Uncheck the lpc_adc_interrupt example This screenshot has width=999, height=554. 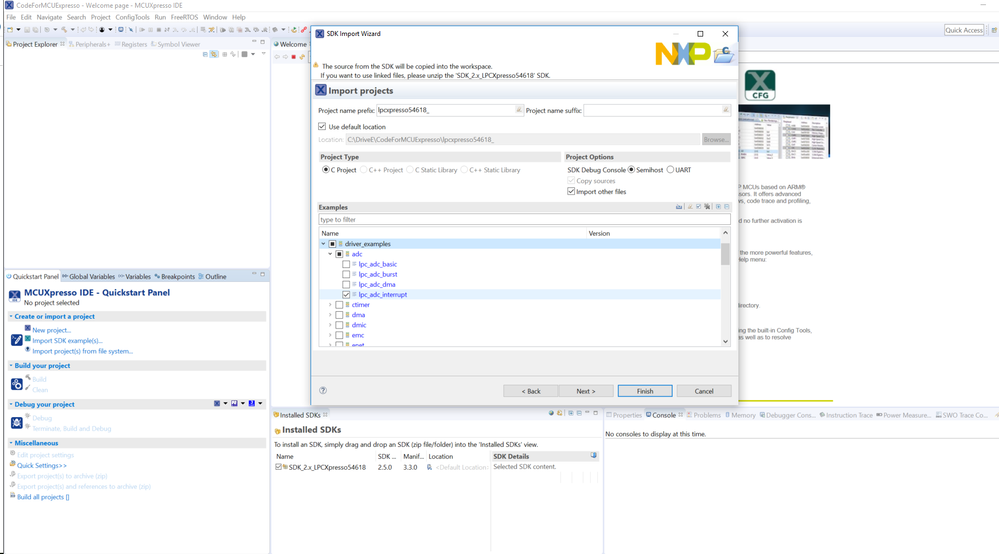click(x=346, y=295)
